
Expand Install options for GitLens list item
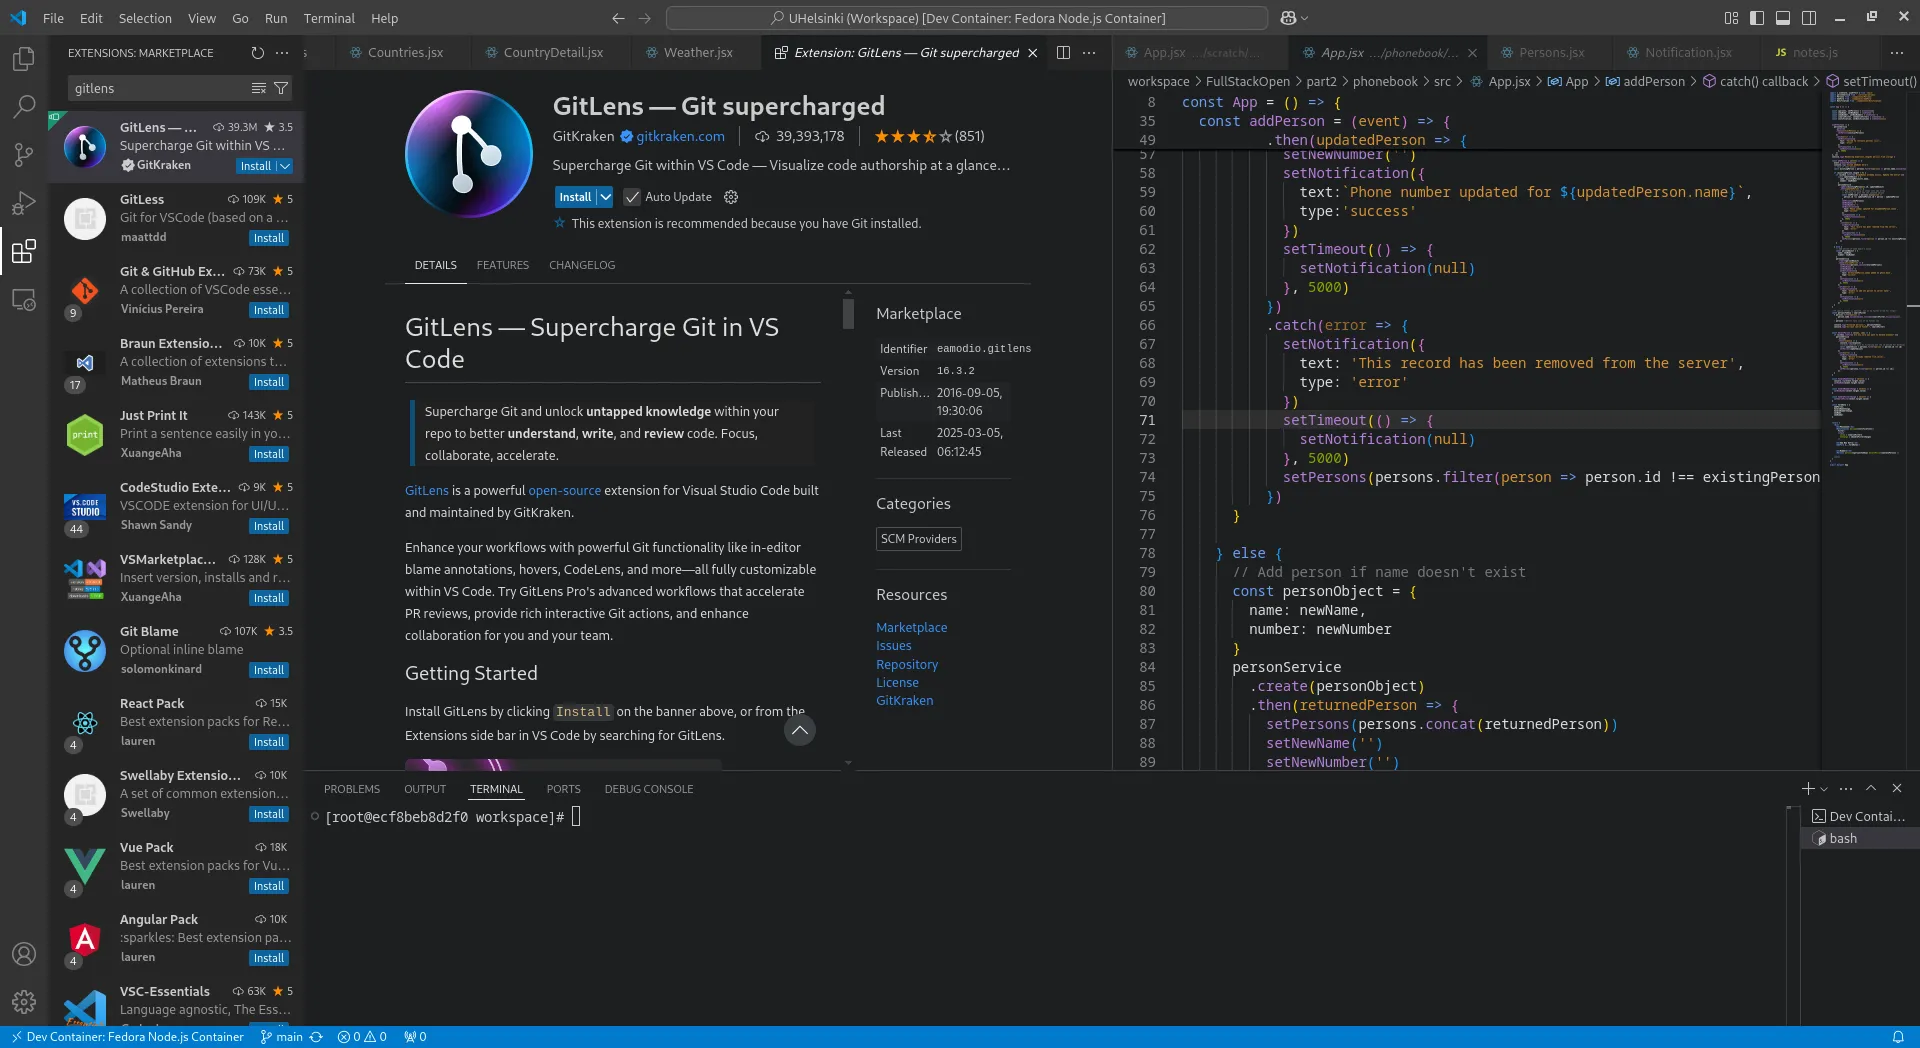pyautogui.click(x=285, y=166)
